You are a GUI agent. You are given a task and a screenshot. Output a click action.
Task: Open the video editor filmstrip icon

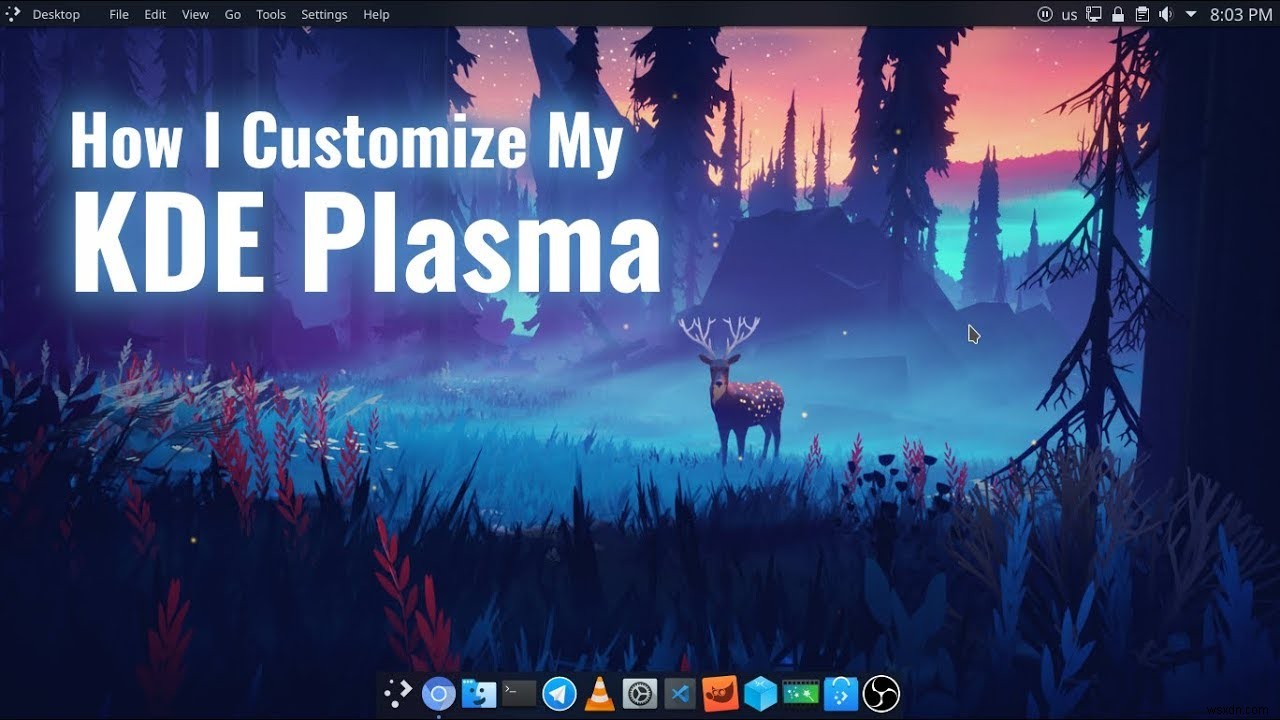click(801, 693)
